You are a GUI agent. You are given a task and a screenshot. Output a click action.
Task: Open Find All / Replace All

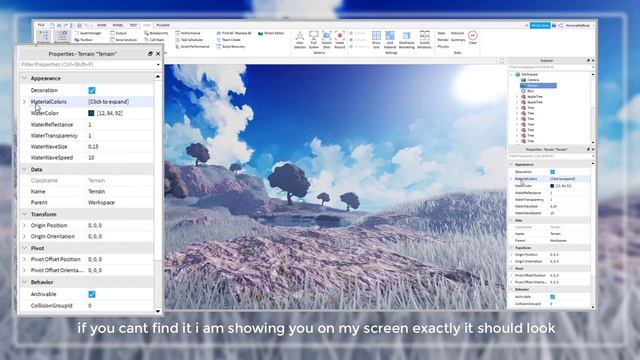pyautogui.click(x=234, y=33)
